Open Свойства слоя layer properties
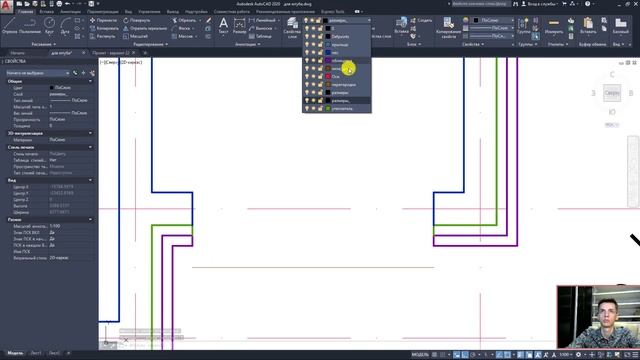The width and height of the screenshot is (640, 360). pos(292,28)
